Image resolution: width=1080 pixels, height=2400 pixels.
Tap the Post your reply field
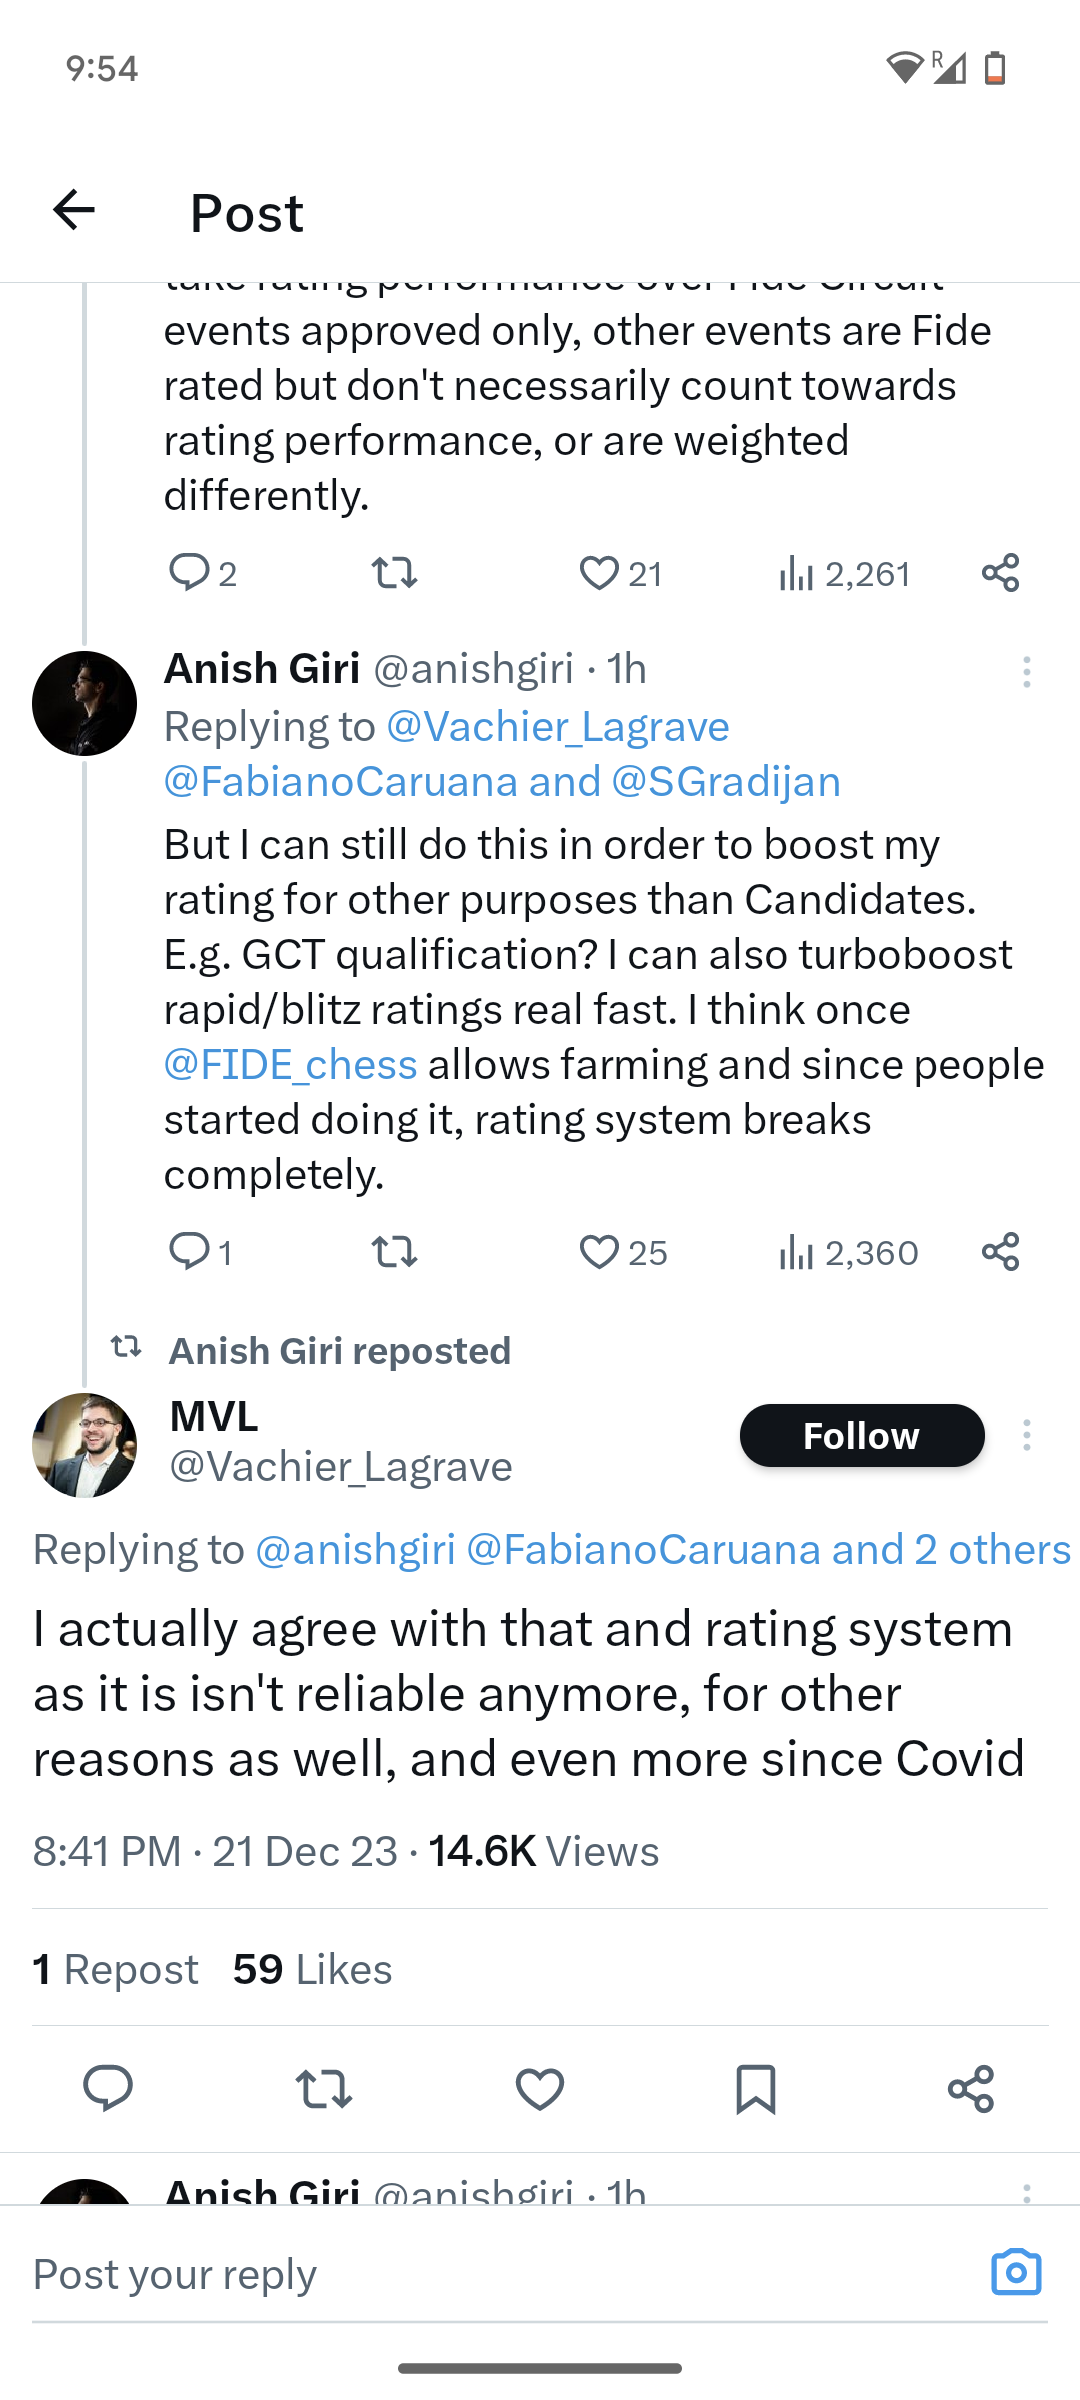pos(480,2275)
